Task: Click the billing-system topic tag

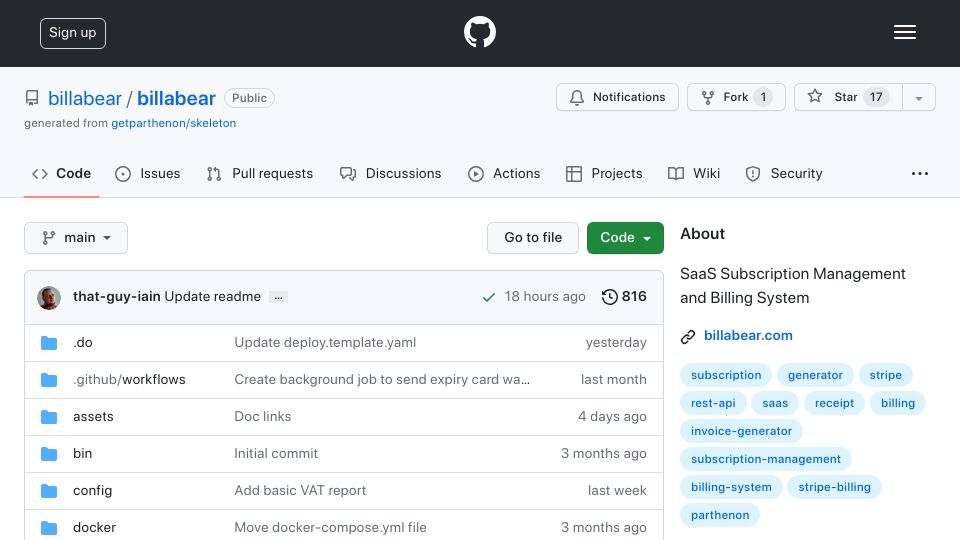Action: [731, 488]
